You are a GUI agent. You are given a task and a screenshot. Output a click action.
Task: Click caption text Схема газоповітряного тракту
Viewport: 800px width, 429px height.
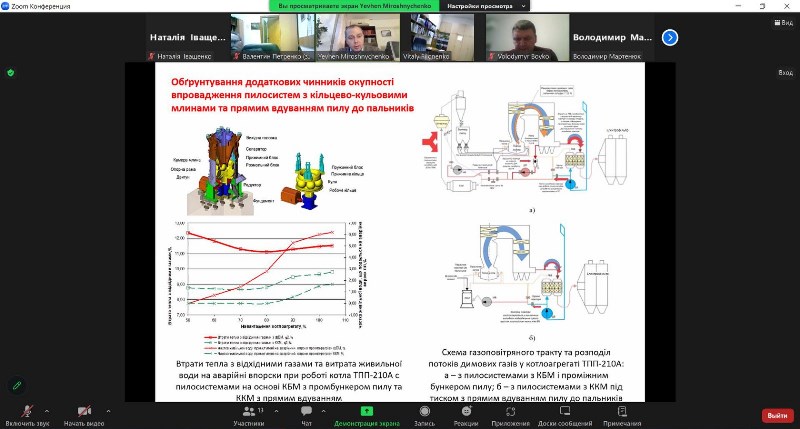point(526,375)
